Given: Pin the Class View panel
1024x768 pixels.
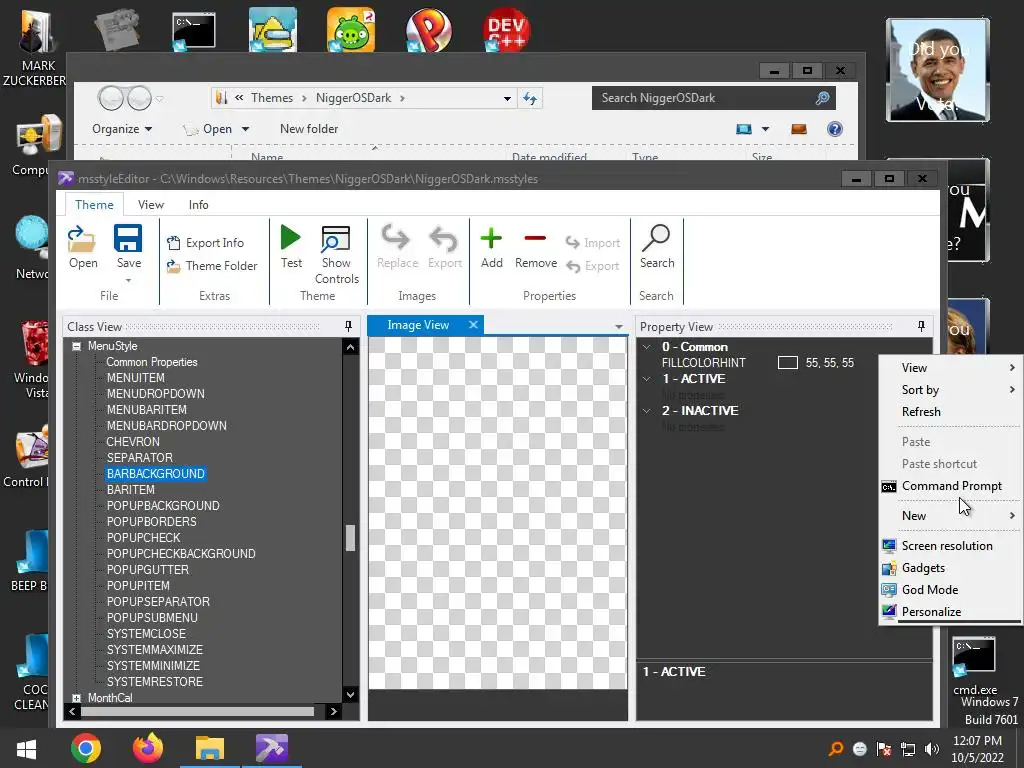Looking at the screenshot, I should coord(348,326).
